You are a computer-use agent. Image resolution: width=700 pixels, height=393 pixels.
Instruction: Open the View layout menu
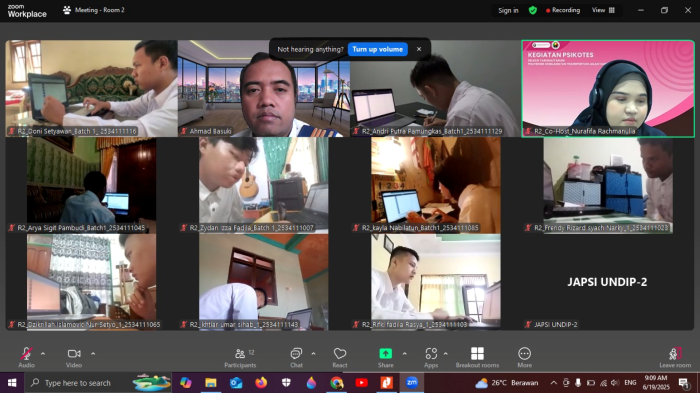[603, 10]
